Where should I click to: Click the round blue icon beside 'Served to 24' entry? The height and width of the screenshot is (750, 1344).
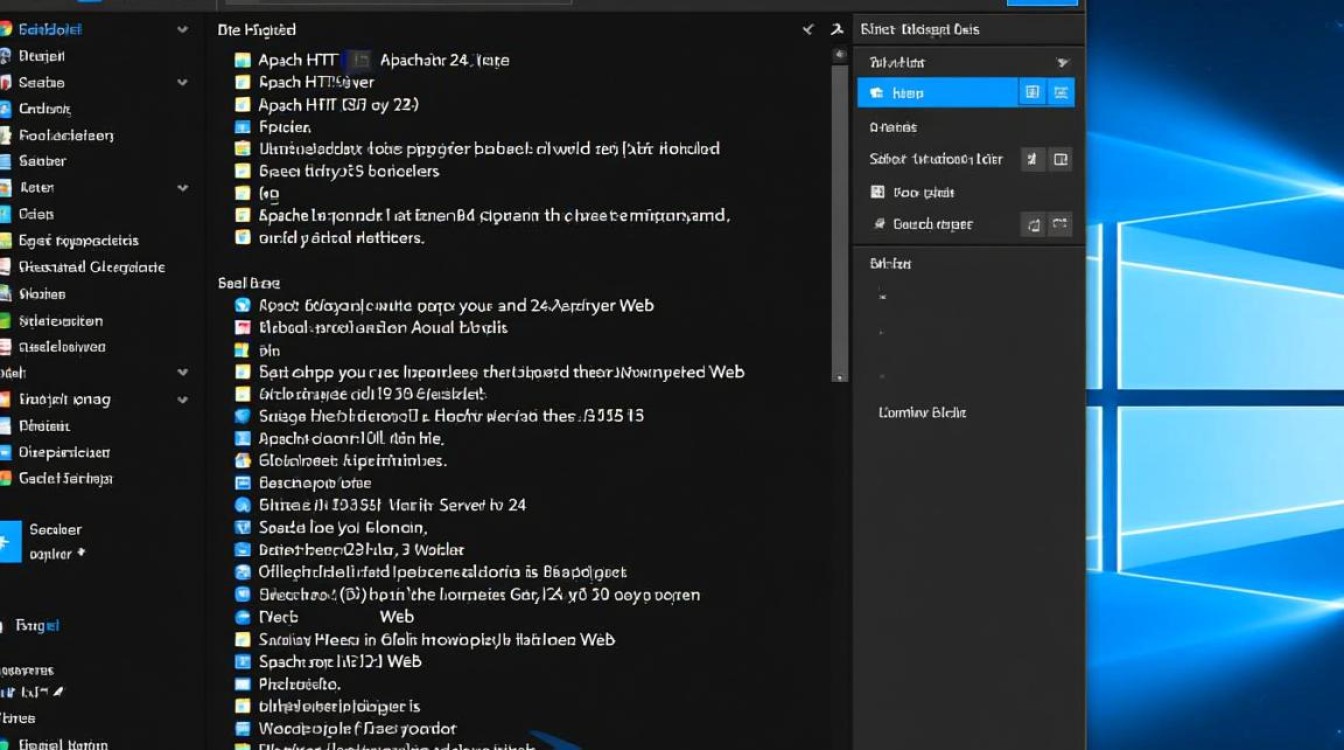coord(242,505)
